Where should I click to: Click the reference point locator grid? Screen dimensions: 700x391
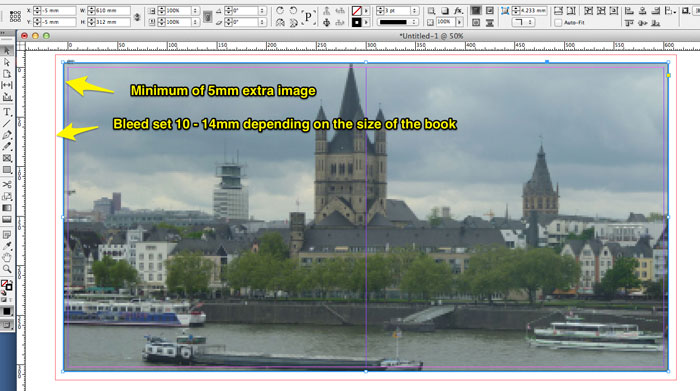click(x=15, y=16)
